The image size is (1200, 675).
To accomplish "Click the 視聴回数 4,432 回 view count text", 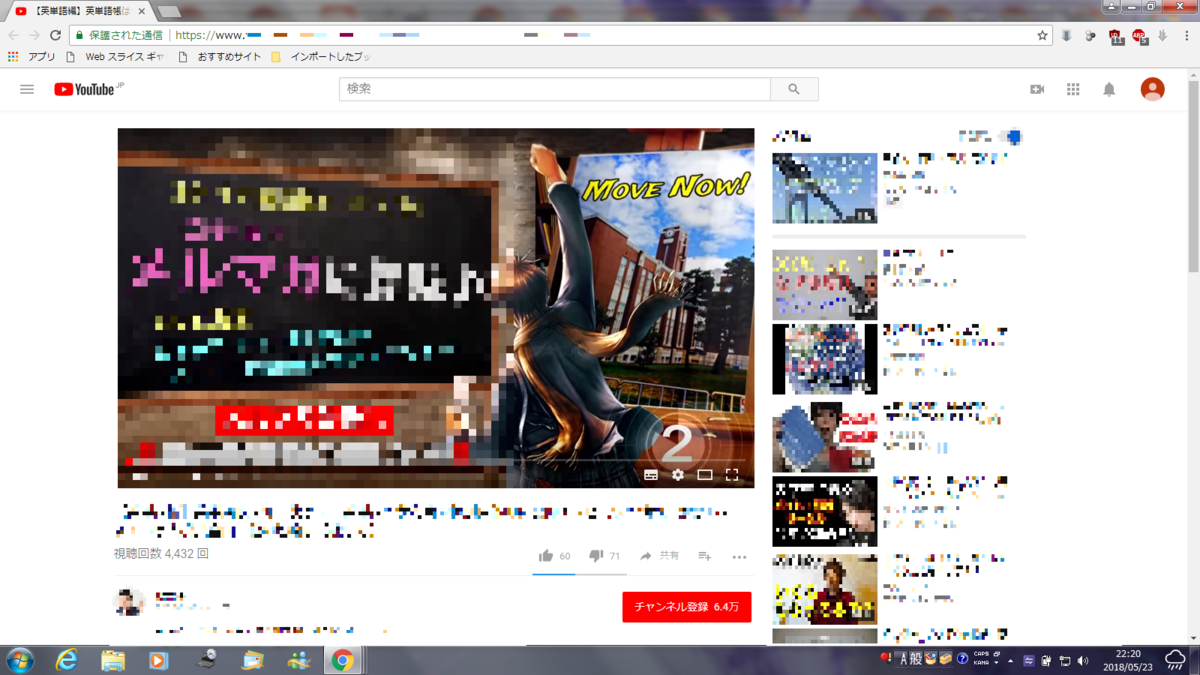I will 161,553.
